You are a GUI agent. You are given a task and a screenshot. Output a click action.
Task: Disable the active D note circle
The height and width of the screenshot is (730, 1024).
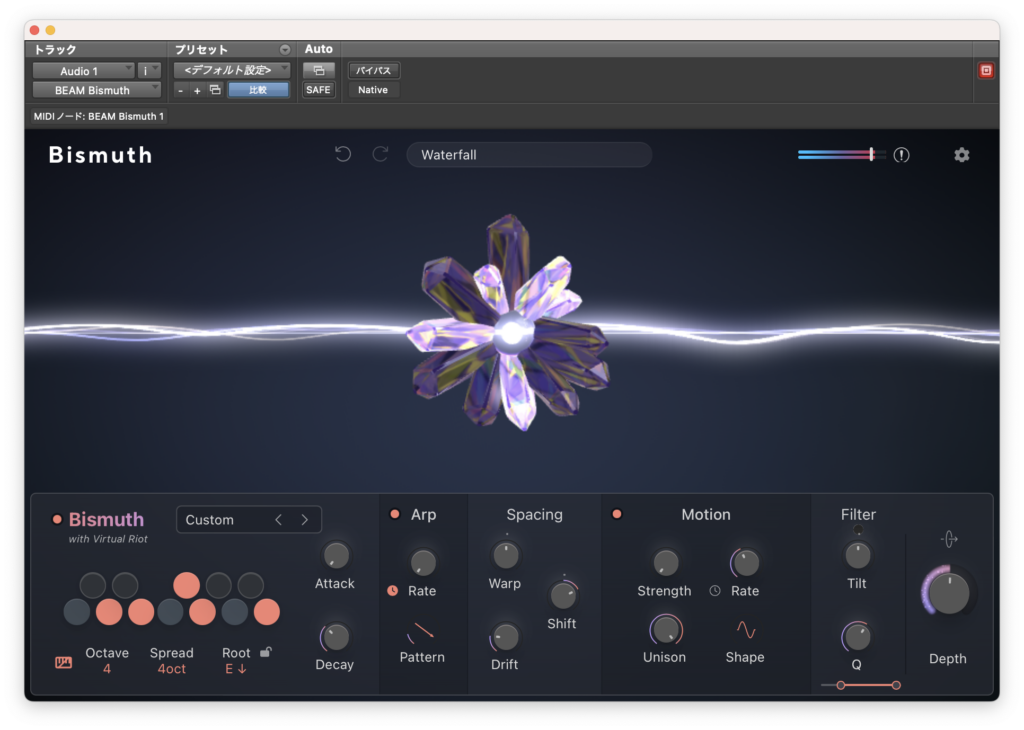coord(109,612)
